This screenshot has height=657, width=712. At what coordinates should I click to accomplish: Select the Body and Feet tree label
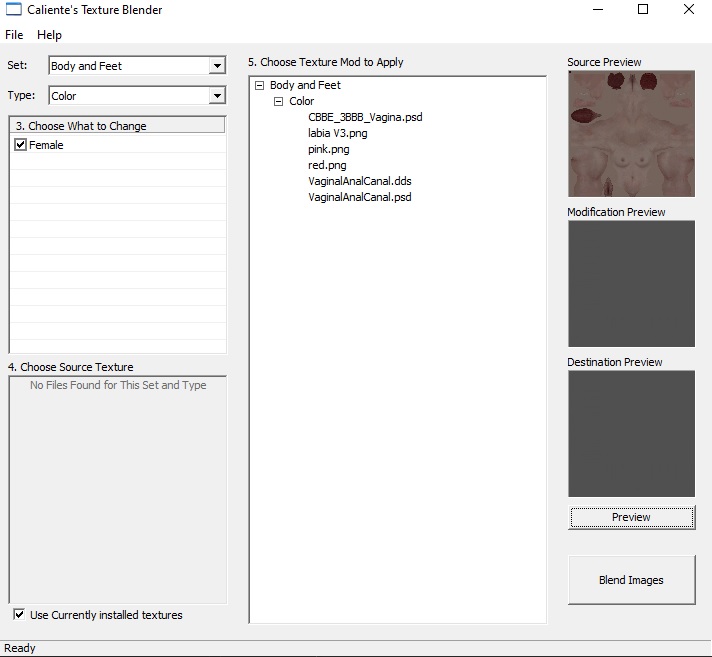click(x=305, y=85)
